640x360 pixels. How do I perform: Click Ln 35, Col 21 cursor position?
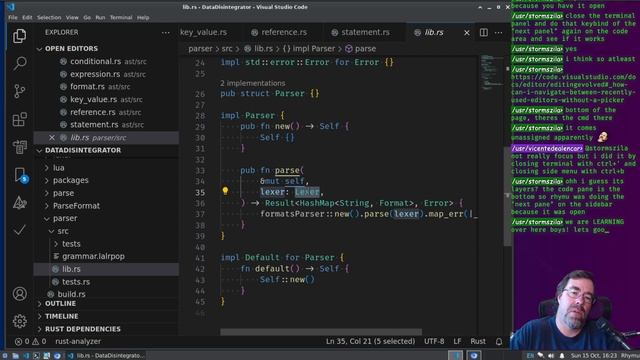tap(370, 341)
